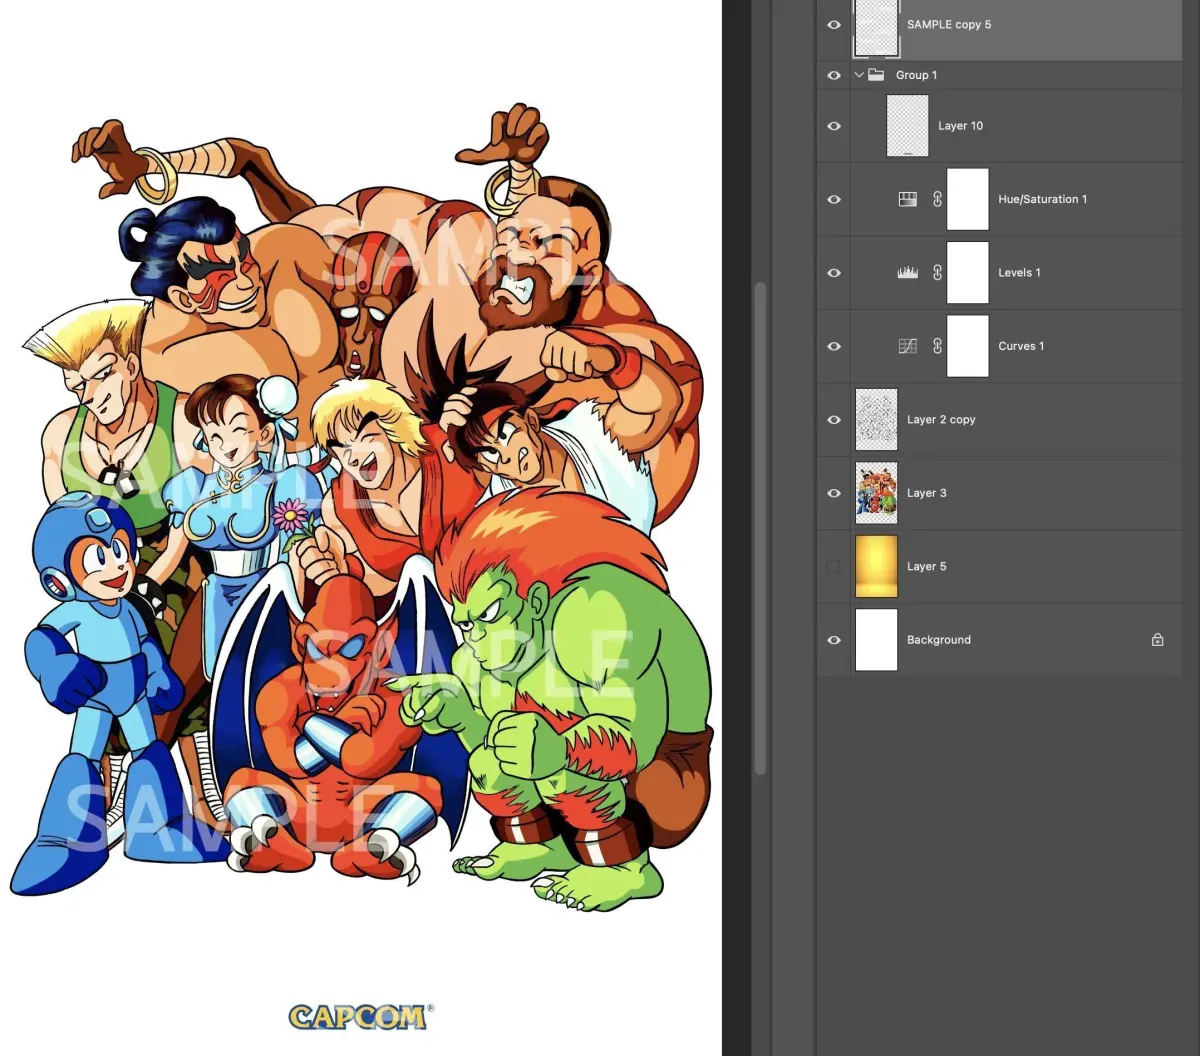Select Curves 1 layer mask thumbnail
This screenshot has width=1200, height=1056.
pos(968,346)
